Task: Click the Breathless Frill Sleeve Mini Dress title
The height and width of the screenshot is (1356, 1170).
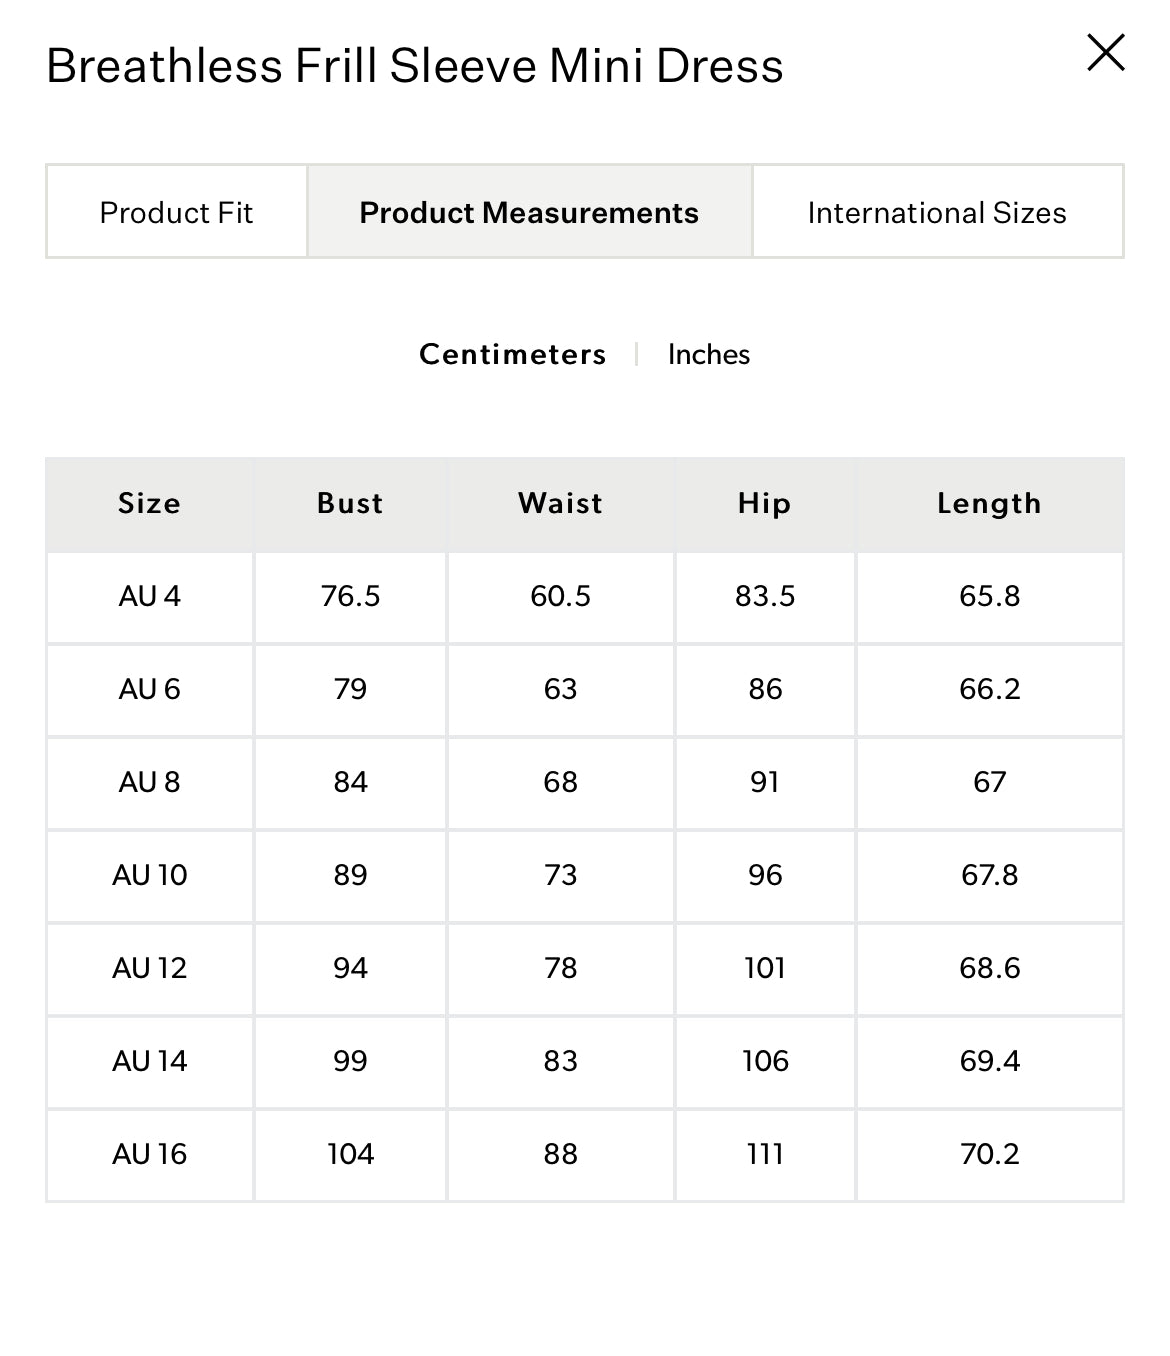Action: (x=414, y=66)
